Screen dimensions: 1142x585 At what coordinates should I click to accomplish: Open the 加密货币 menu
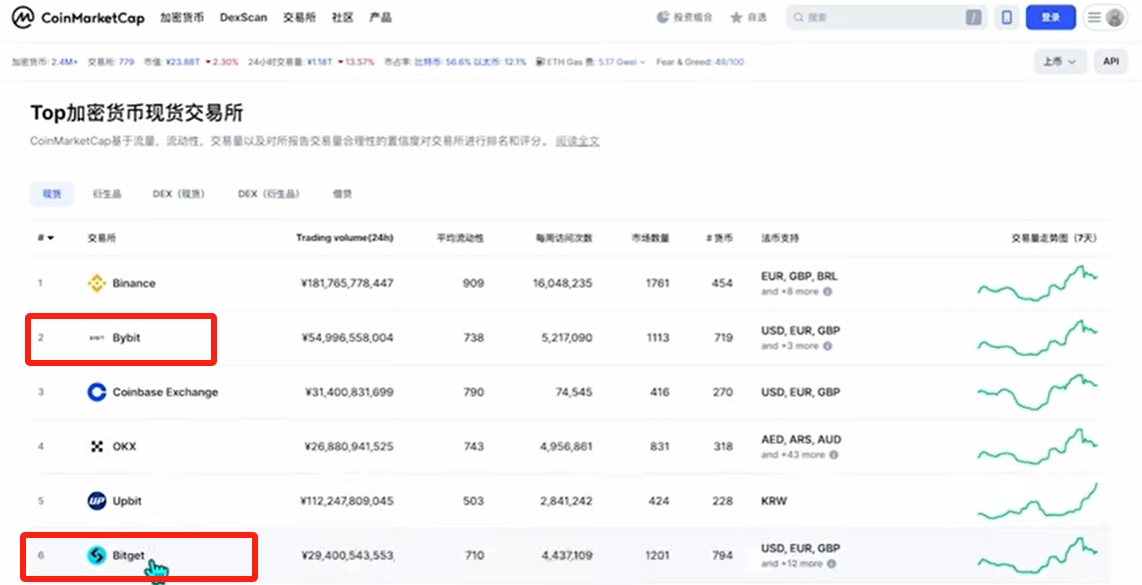(x=182, y=17)
